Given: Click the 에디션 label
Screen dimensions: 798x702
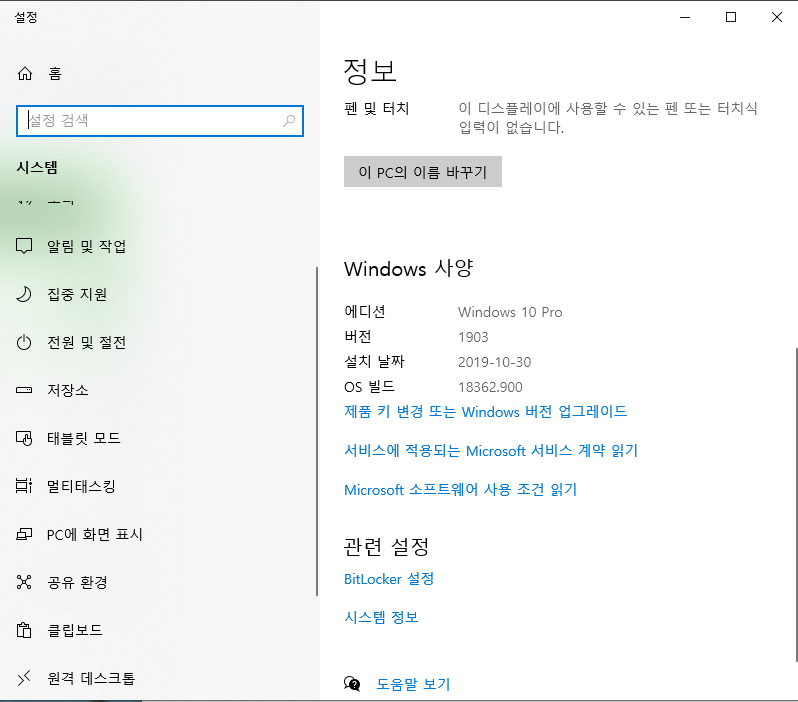Looking at the screenshot, I should point(365,312).
